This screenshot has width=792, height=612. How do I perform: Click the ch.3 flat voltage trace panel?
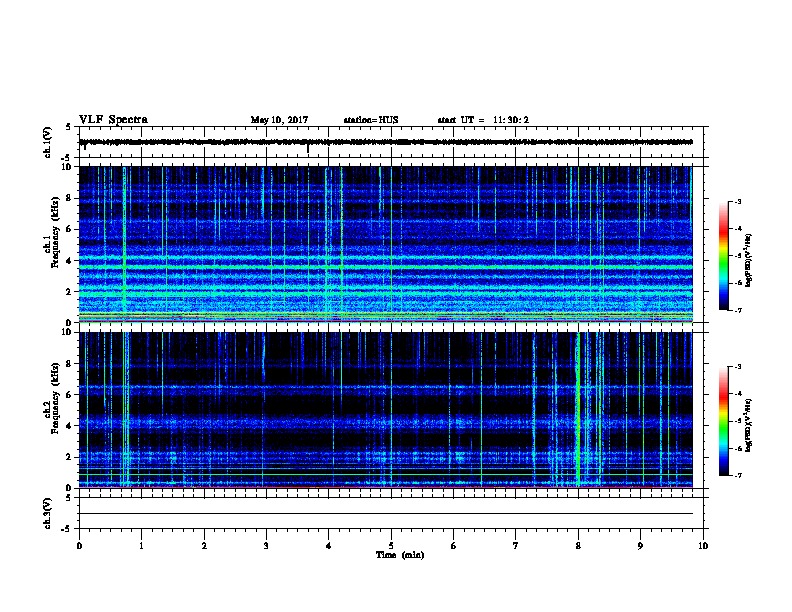[391, 513]
